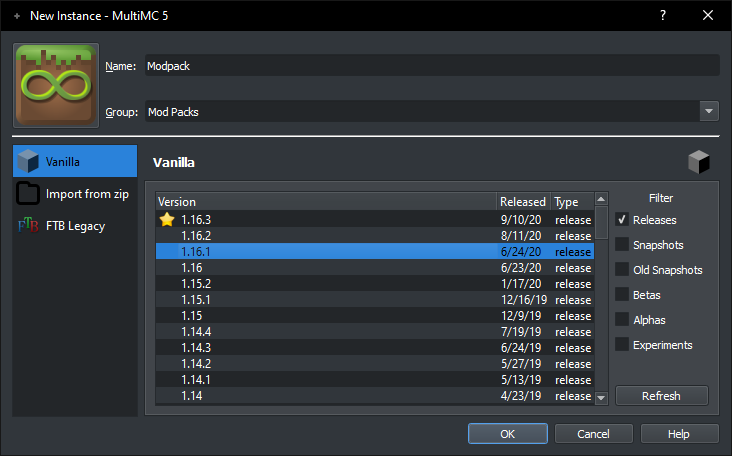The height and width of the screenshot is (456, 732).
Task: Select version 1.15.2 row
Action: coord(375,283)
